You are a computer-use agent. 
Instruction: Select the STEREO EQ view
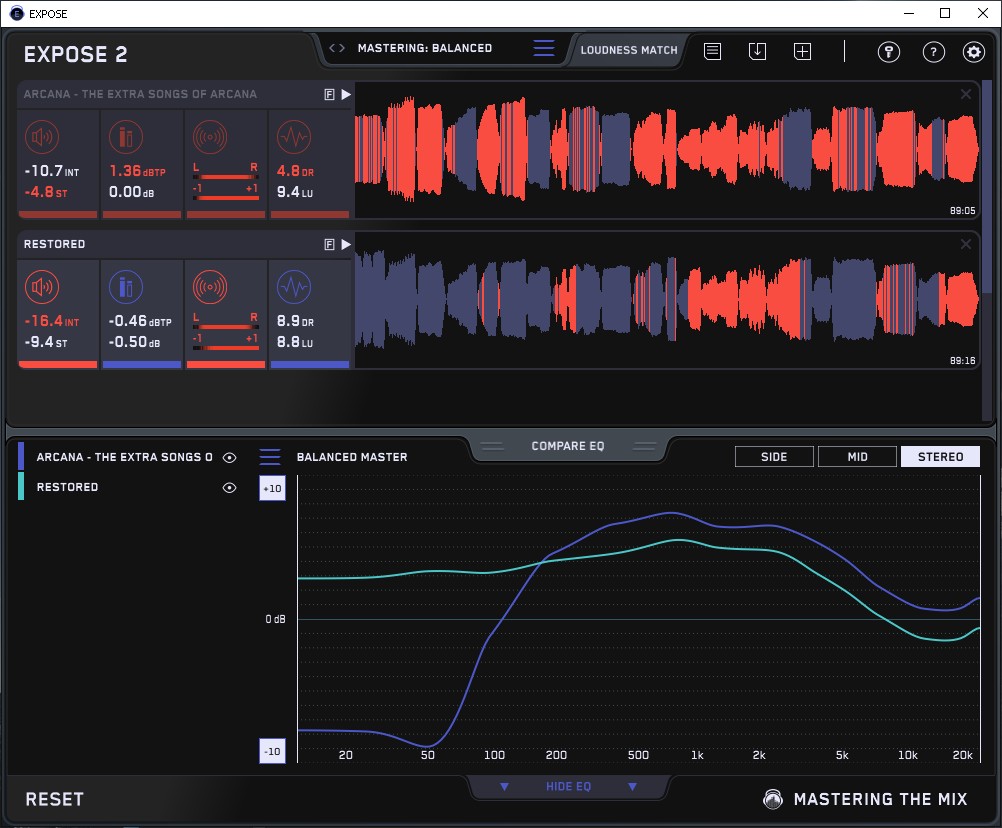pyautogui.click(x=940, y=457)
